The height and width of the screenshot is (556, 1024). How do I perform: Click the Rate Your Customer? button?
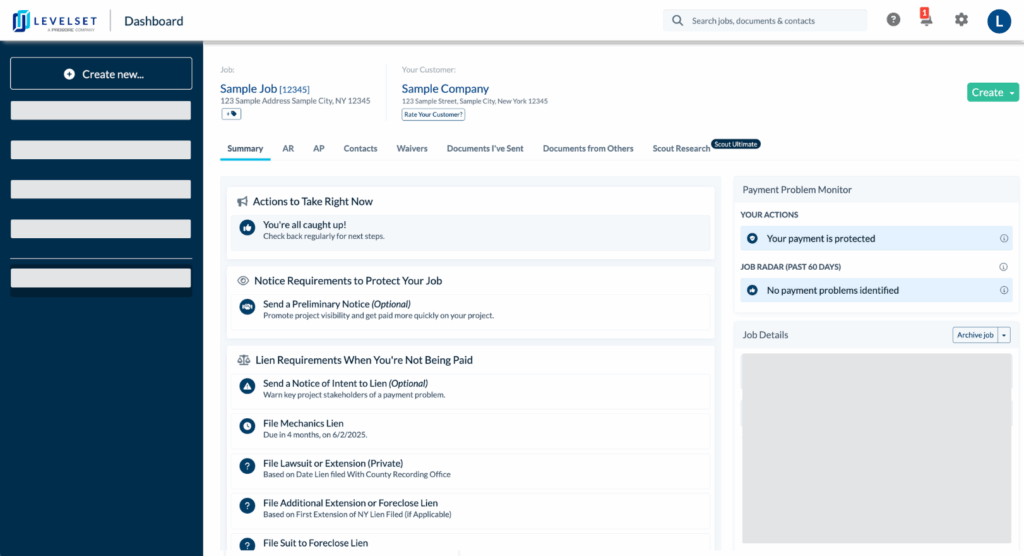(433, 114)
